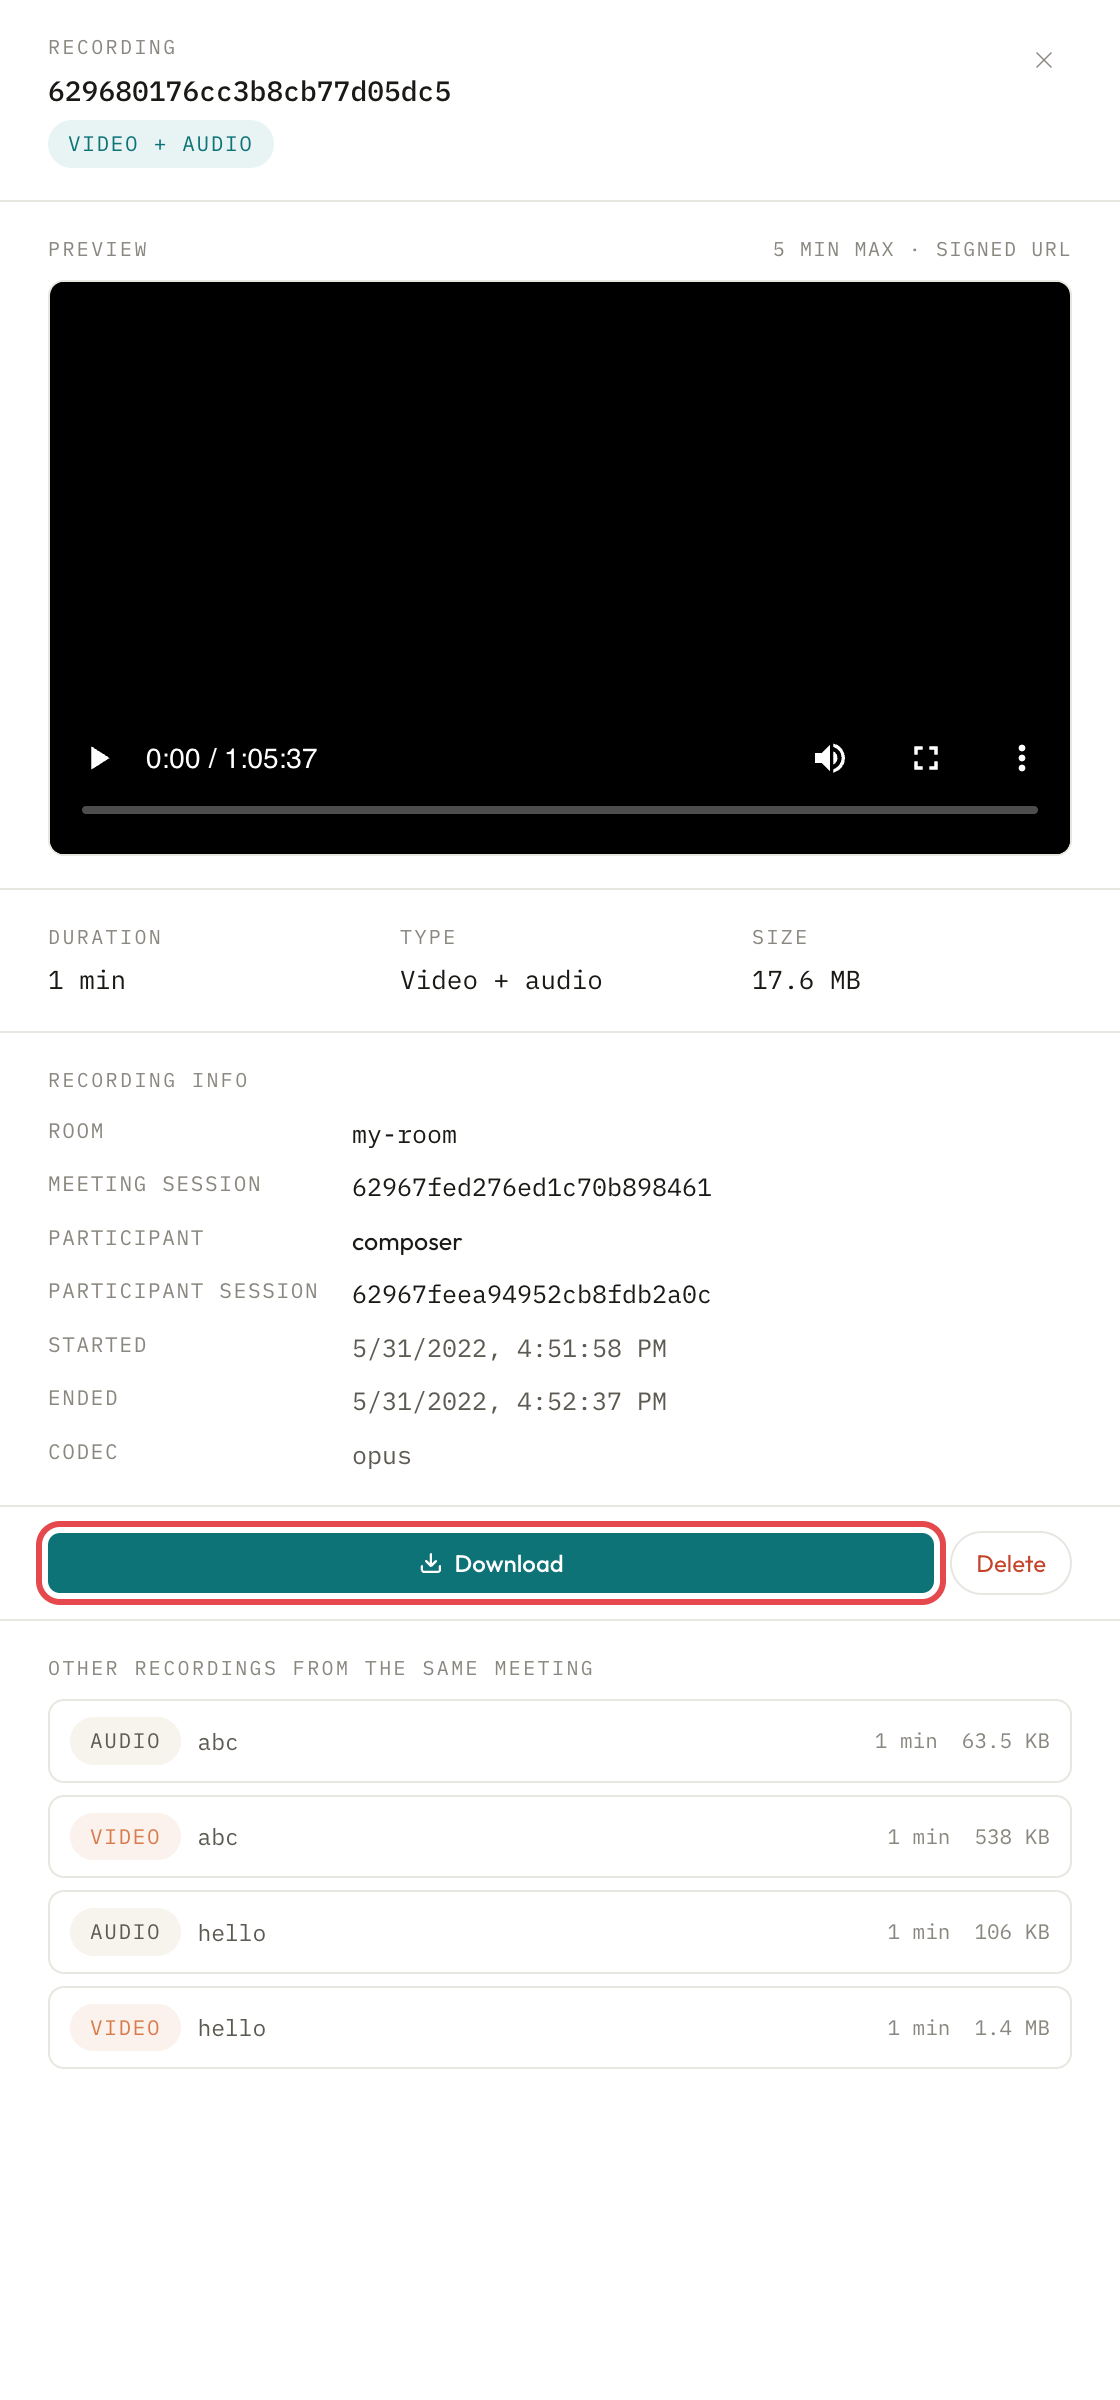Screen dimensions: 1120x2400
Task: Seek on the video progress bar
Action: [560, 810]
